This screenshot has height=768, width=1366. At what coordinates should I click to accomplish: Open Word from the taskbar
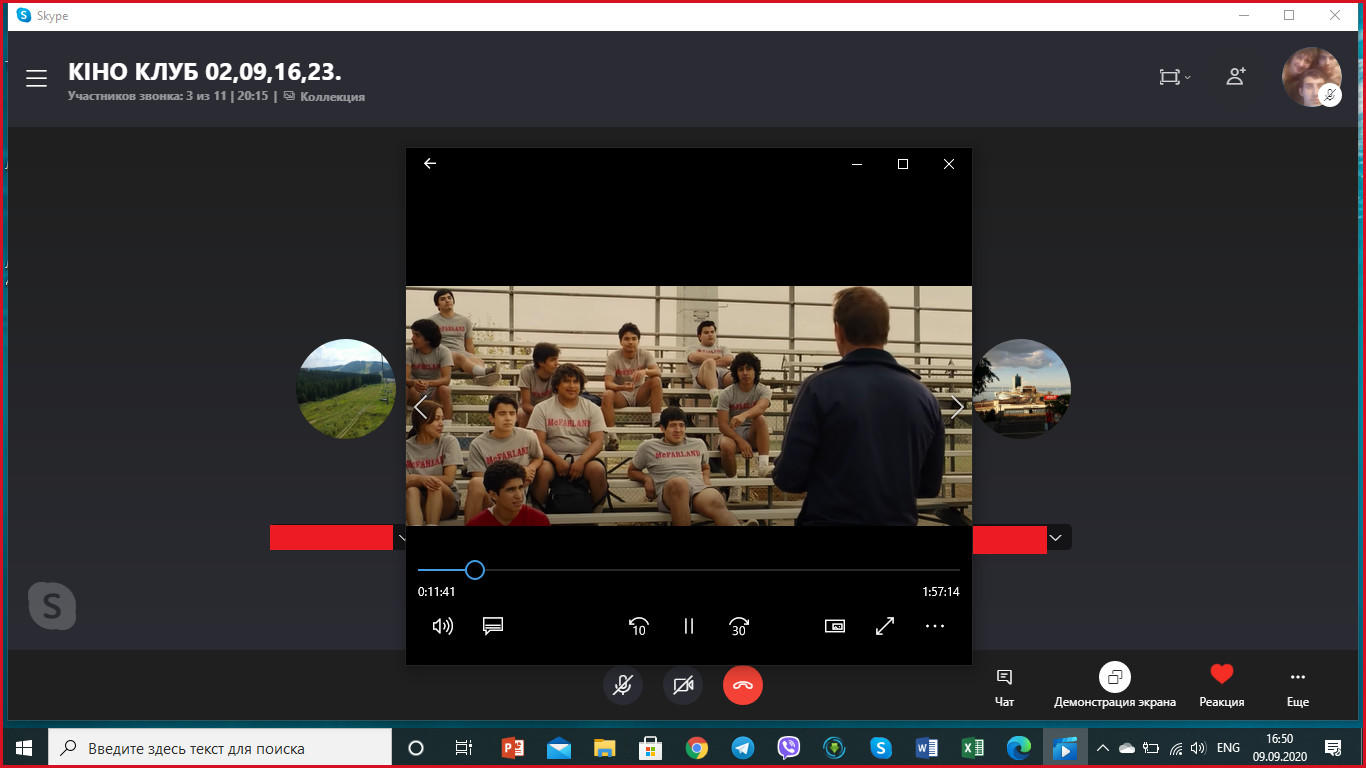coord(927,747)
